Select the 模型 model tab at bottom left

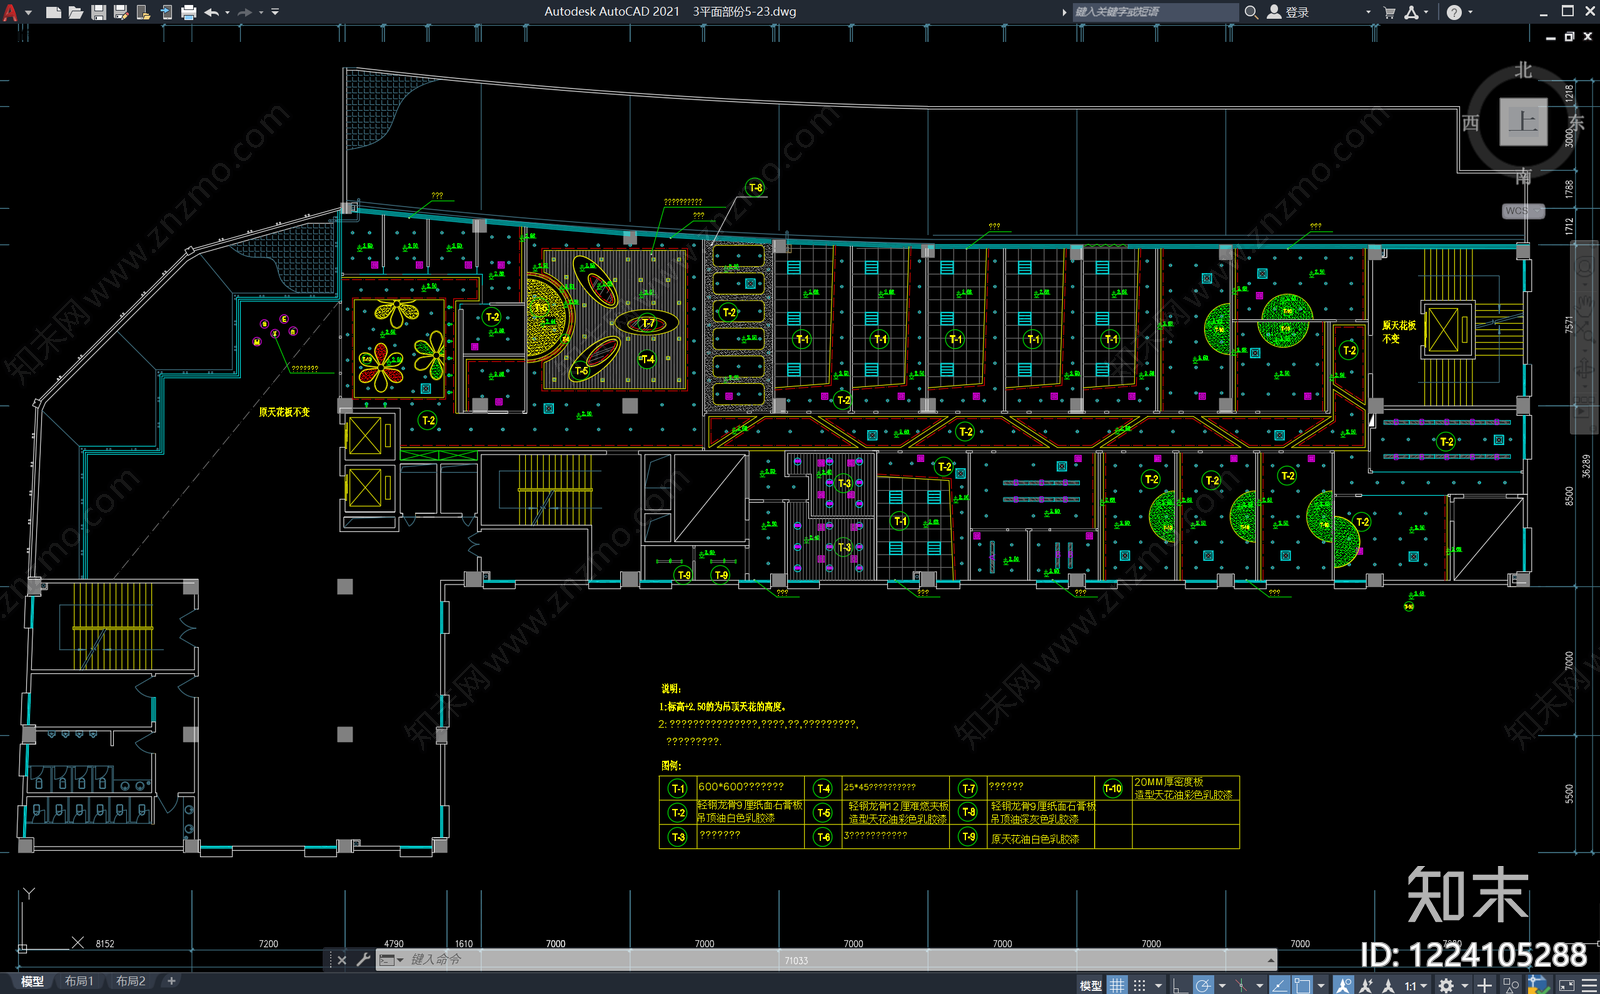[x=32, y=981]
